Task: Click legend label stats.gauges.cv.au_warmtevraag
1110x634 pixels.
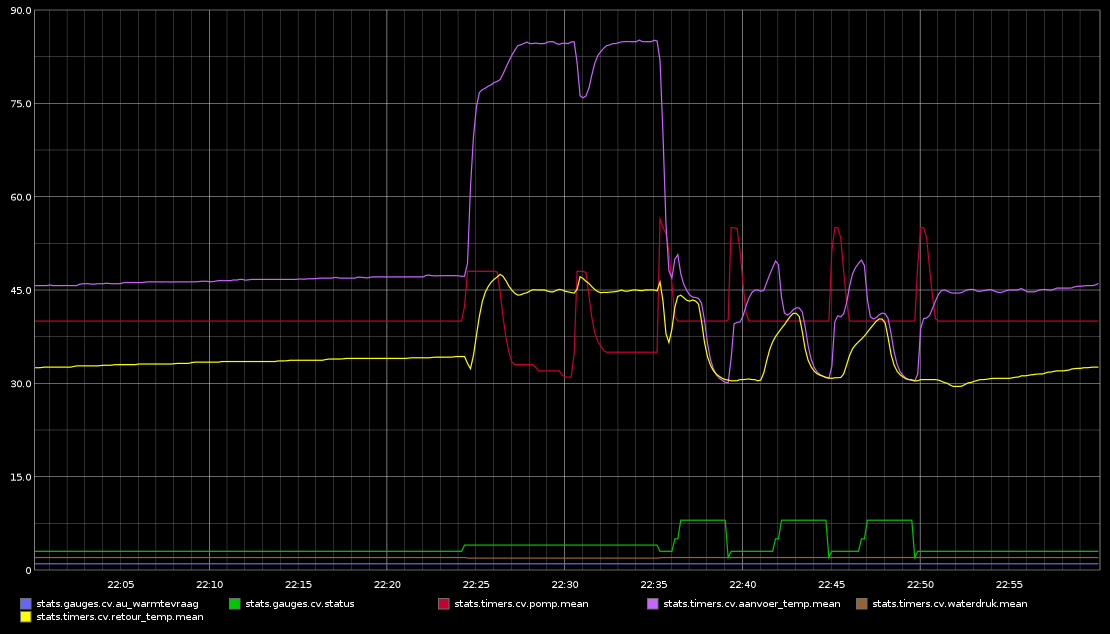Action: (118, 604)
